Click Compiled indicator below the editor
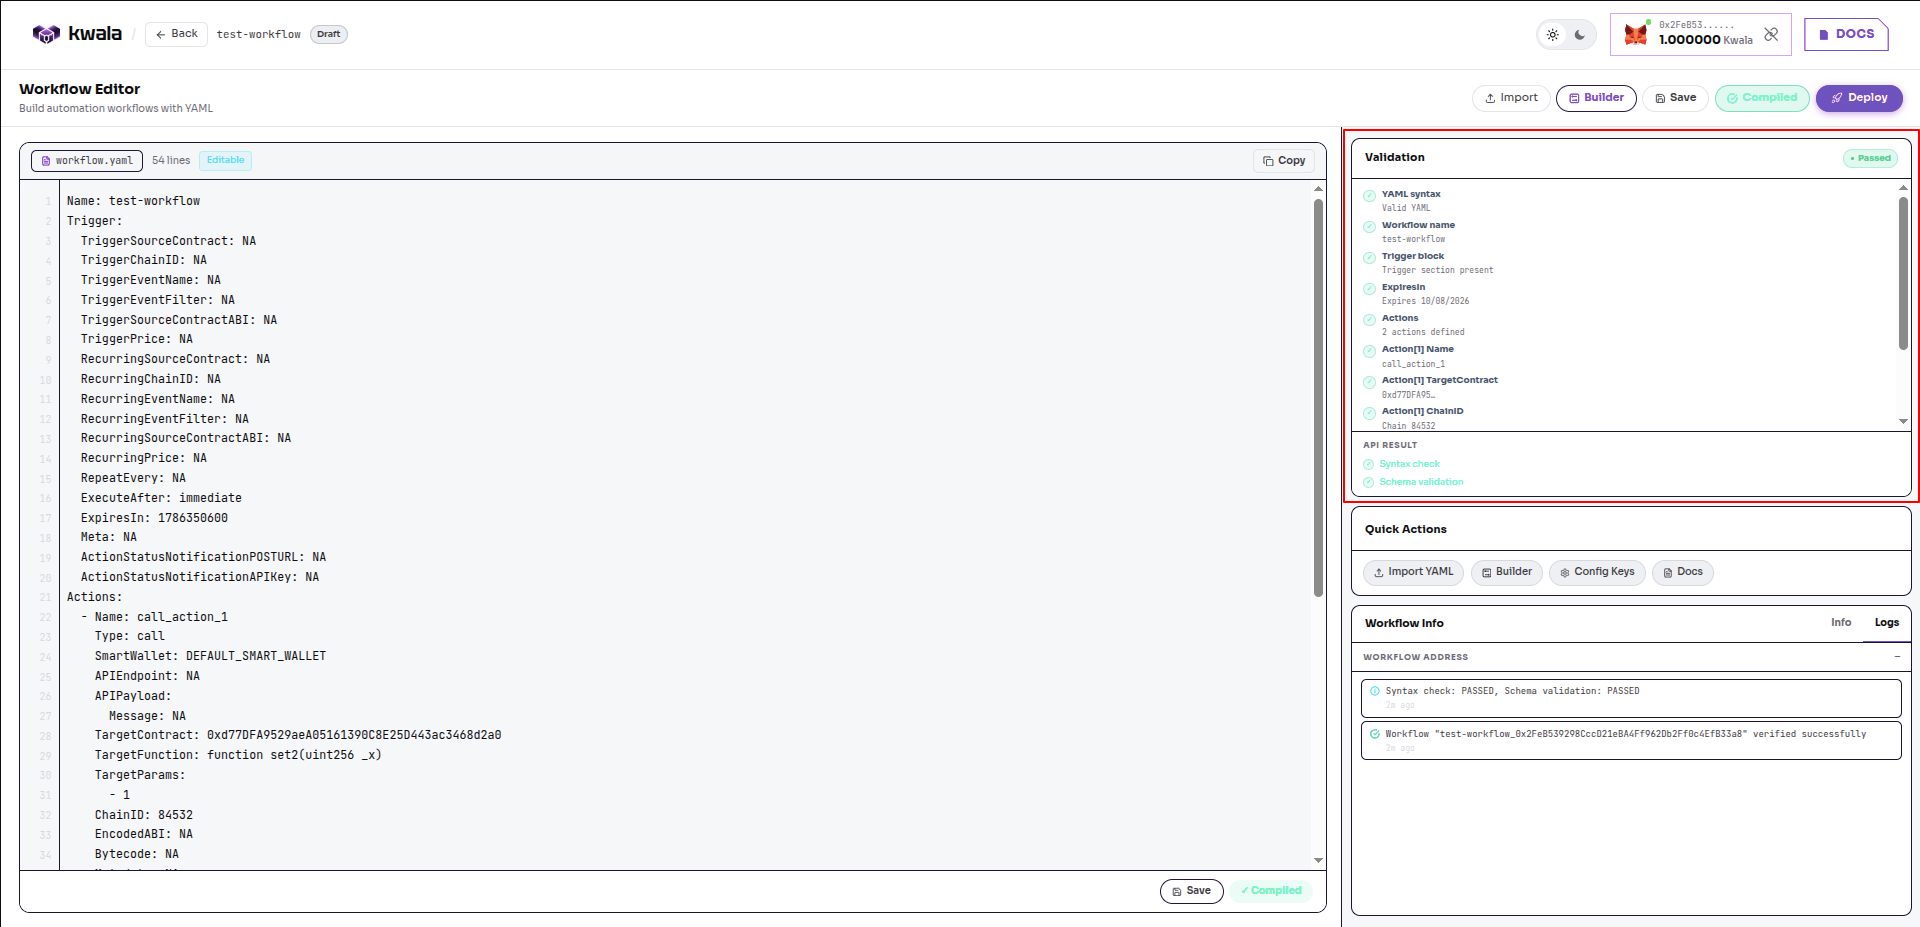This screenshot has height=927, width=1920. pos(1271,891)
